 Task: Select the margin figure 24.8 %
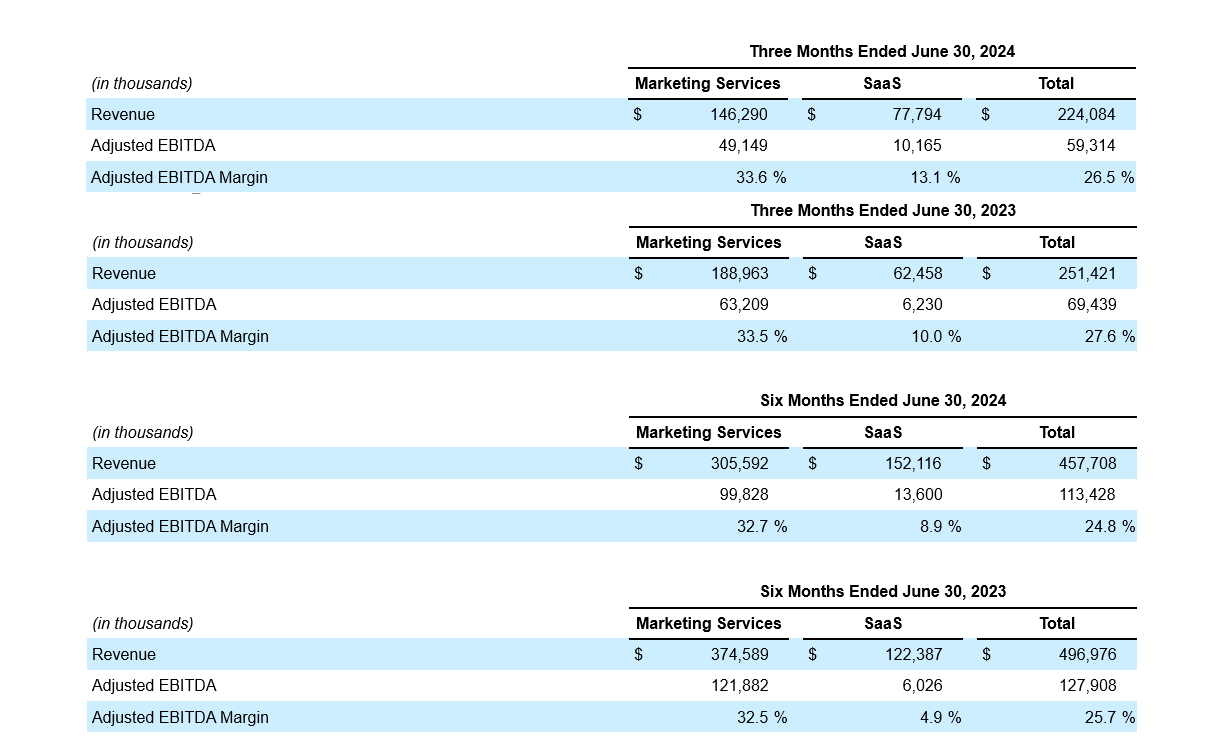click(1110, 527)
